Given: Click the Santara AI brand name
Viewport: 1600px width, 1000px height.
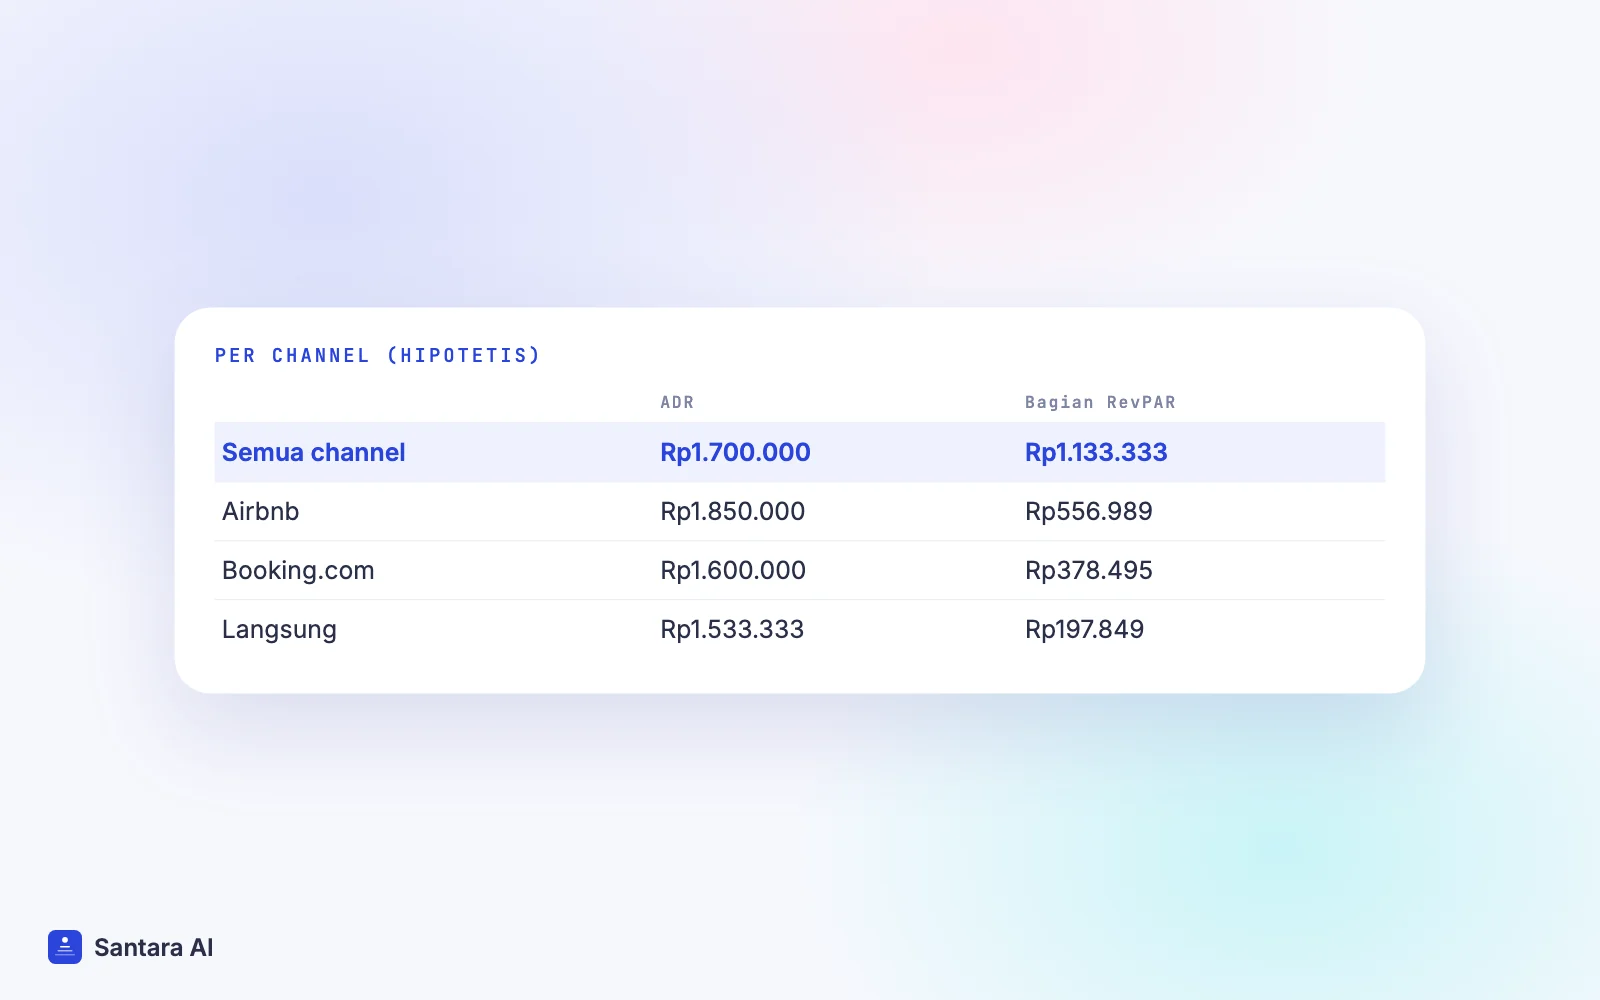Looking at the screenshot, I should click(154, 947).
